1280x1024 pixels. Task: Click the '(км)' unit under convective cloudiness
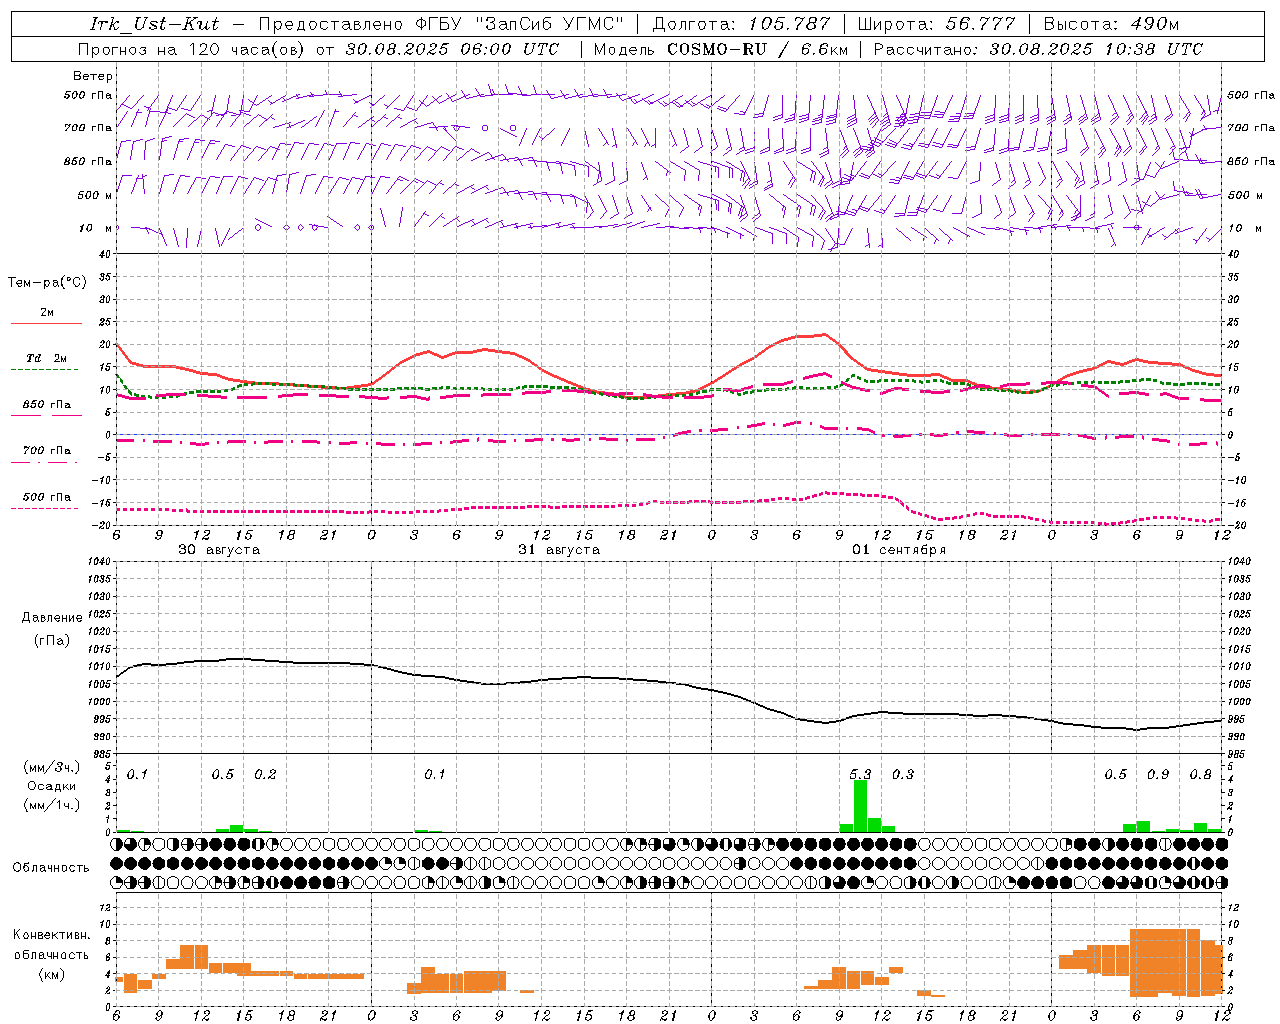[52, 974]
